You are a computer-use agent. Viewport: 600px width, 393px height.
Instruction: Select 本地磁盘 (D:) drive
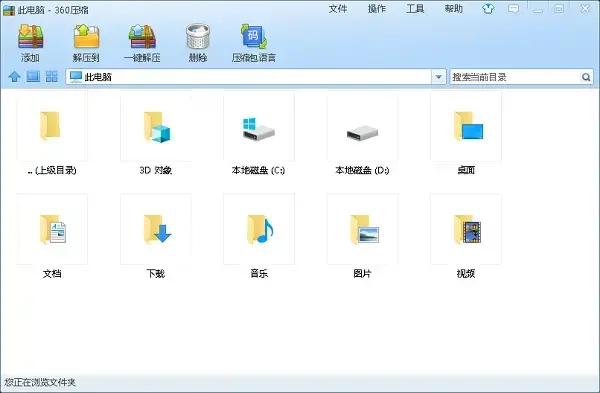pos(362,133)
